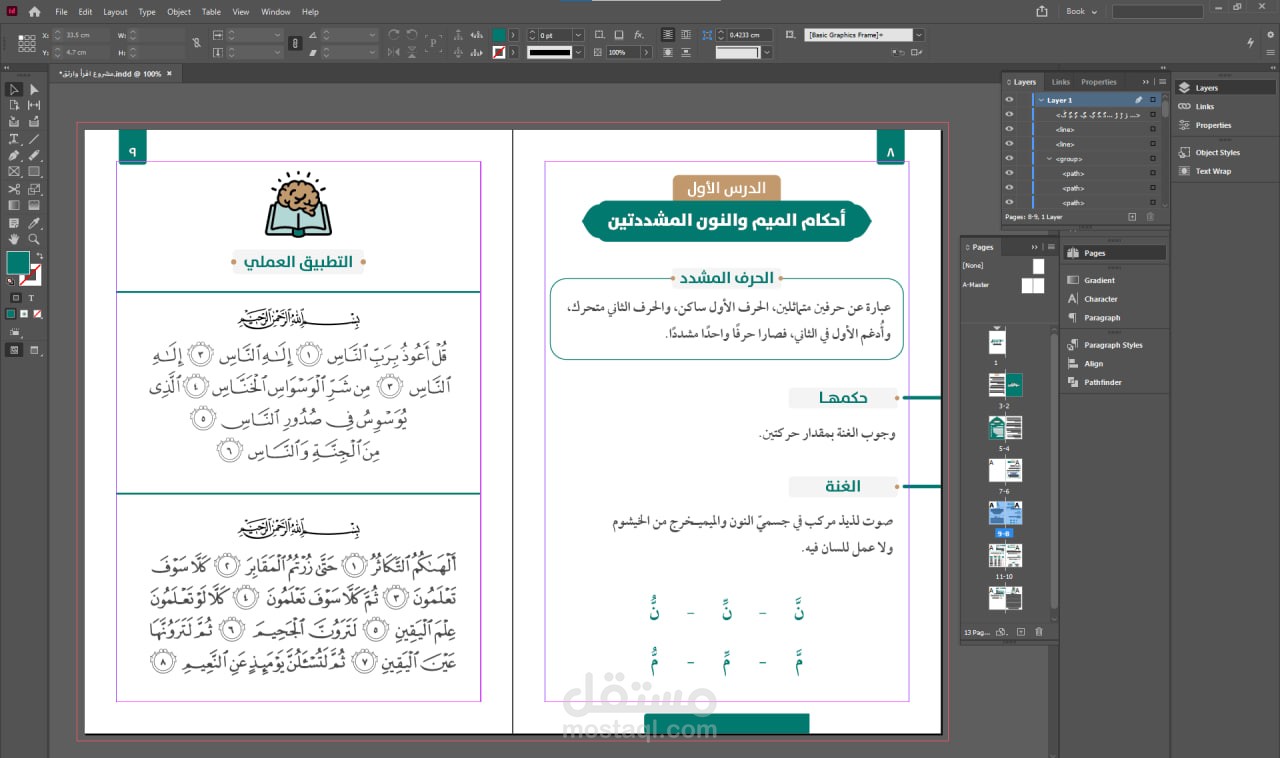The width and height of the screenshot is (1280, 758).
Task: Choose the Zoom tool in toolbox
Action: tap(34, 239)
